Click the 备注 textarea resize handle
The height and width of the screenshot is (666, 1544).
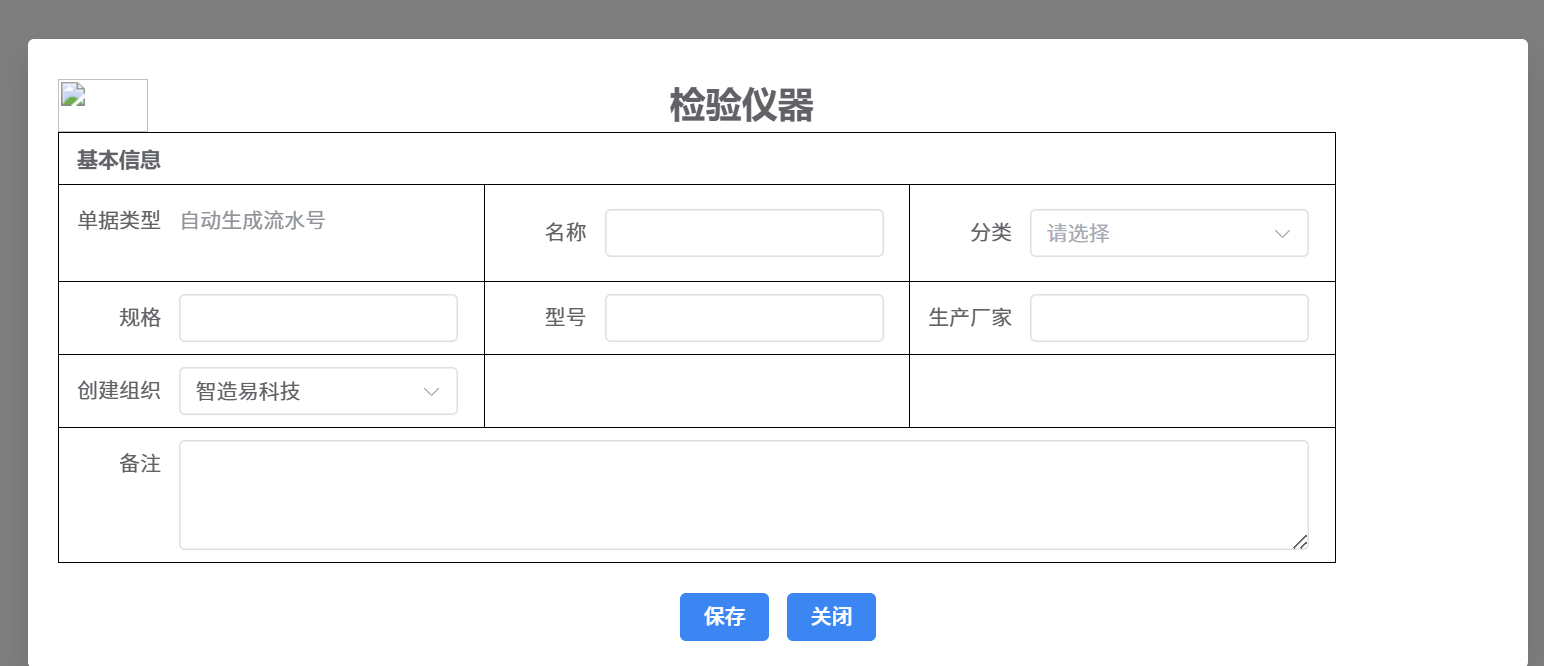(x=1300, y=542)
